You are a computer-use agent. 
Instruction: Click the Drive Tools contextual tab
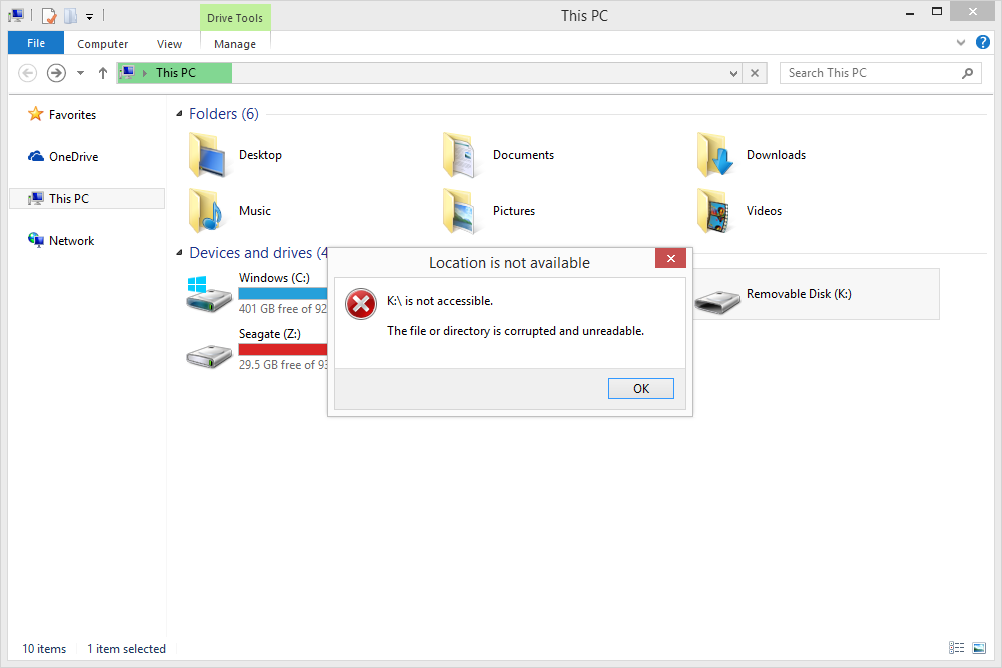click(235, 18)
